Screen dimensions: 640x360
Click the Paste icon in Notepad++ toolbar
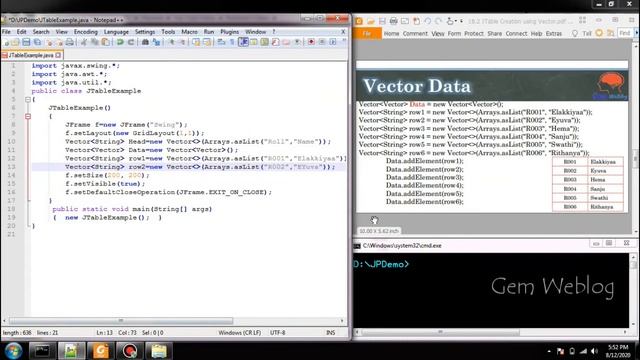click(x=105, y=42)
